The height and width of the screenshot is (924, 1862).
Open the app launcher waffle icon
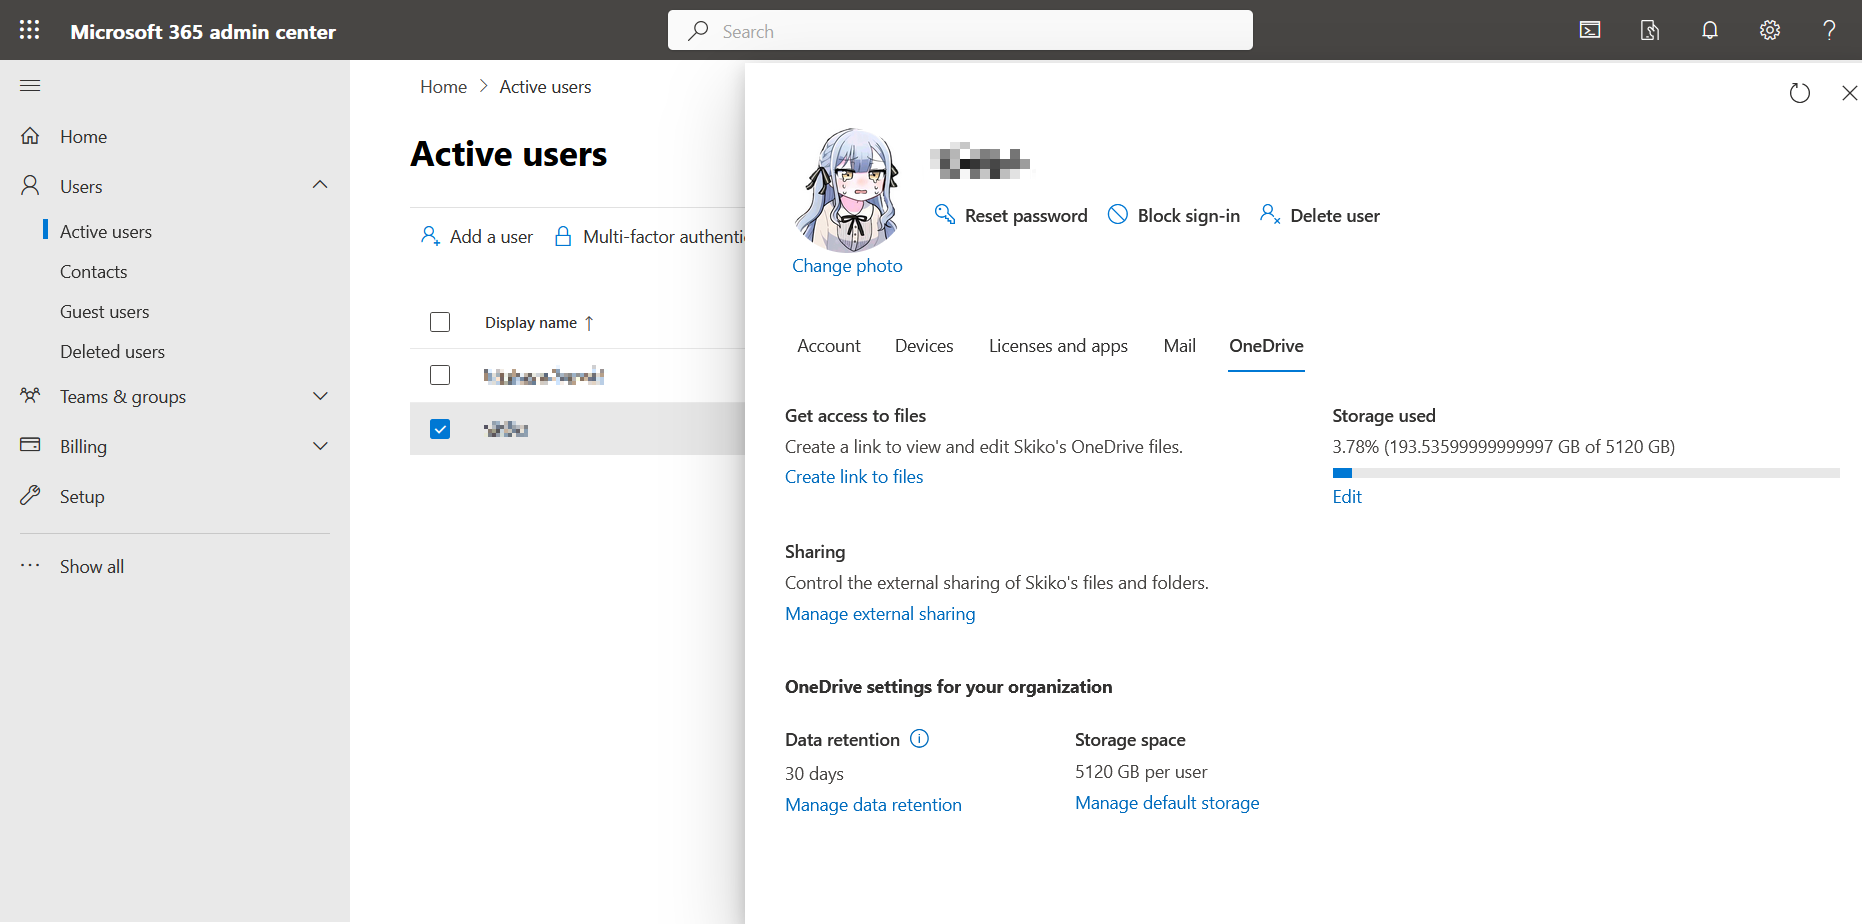pos(30,30)
